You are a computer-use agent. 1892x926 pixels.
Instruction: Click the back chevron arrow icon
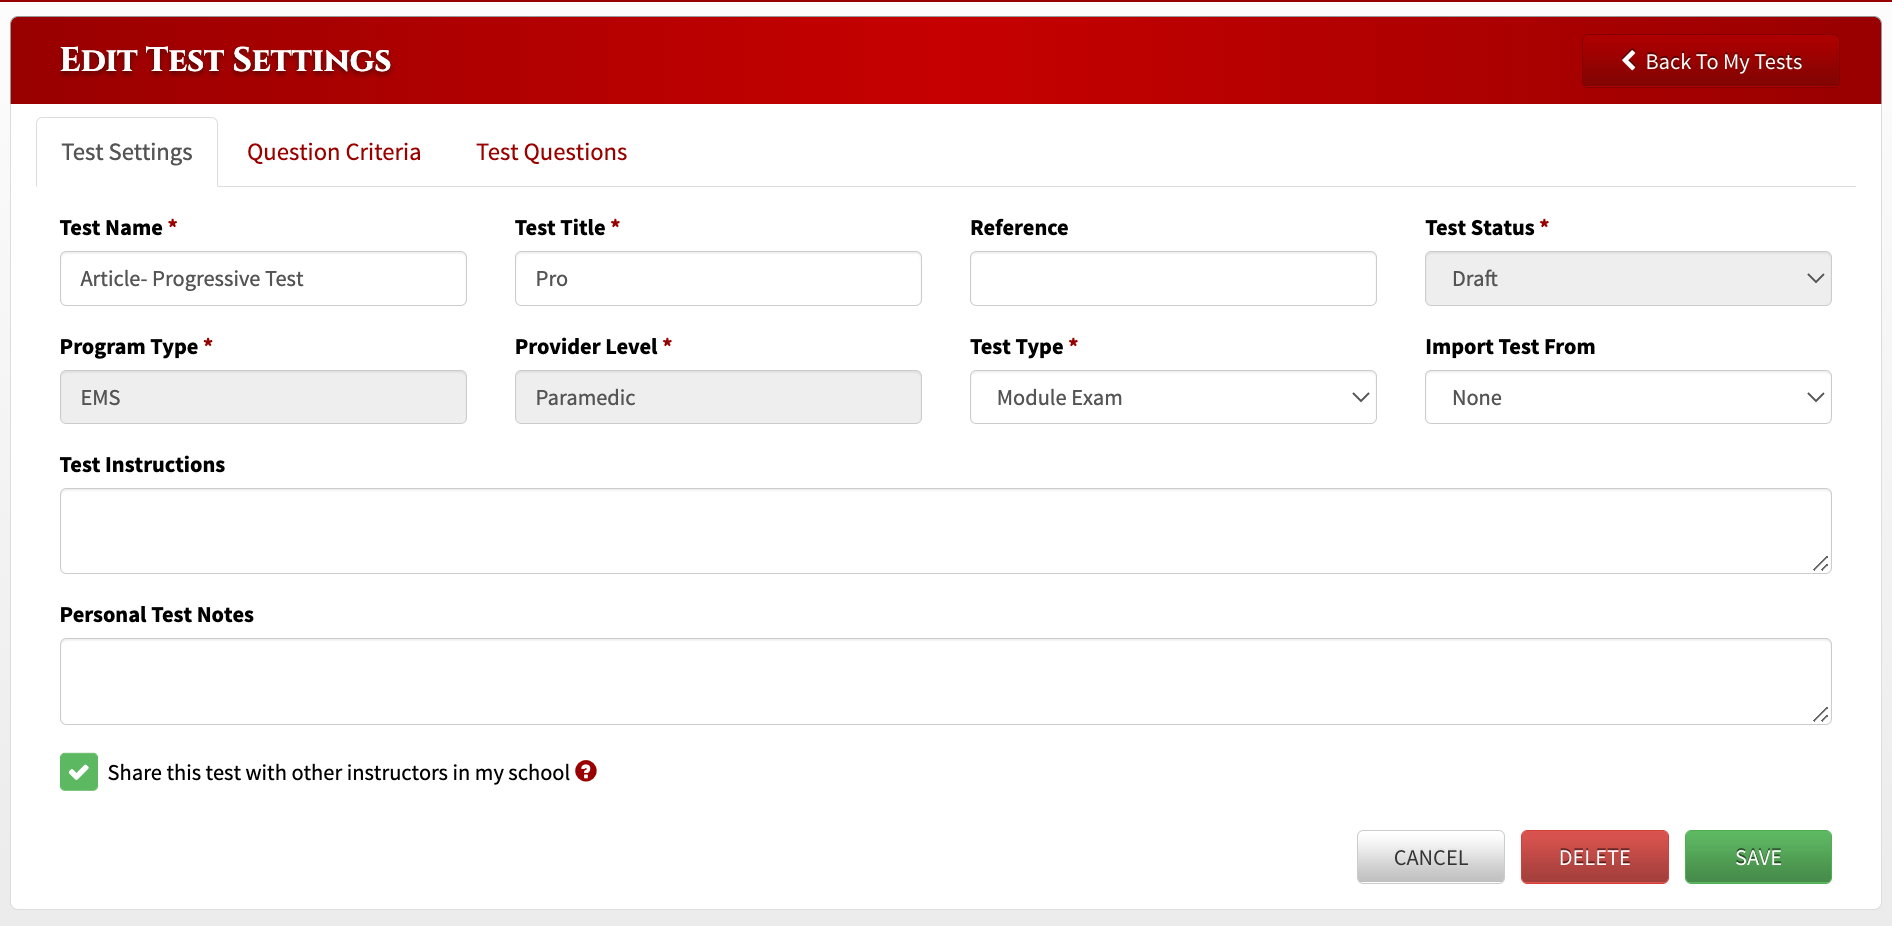tap(1628, 61)
